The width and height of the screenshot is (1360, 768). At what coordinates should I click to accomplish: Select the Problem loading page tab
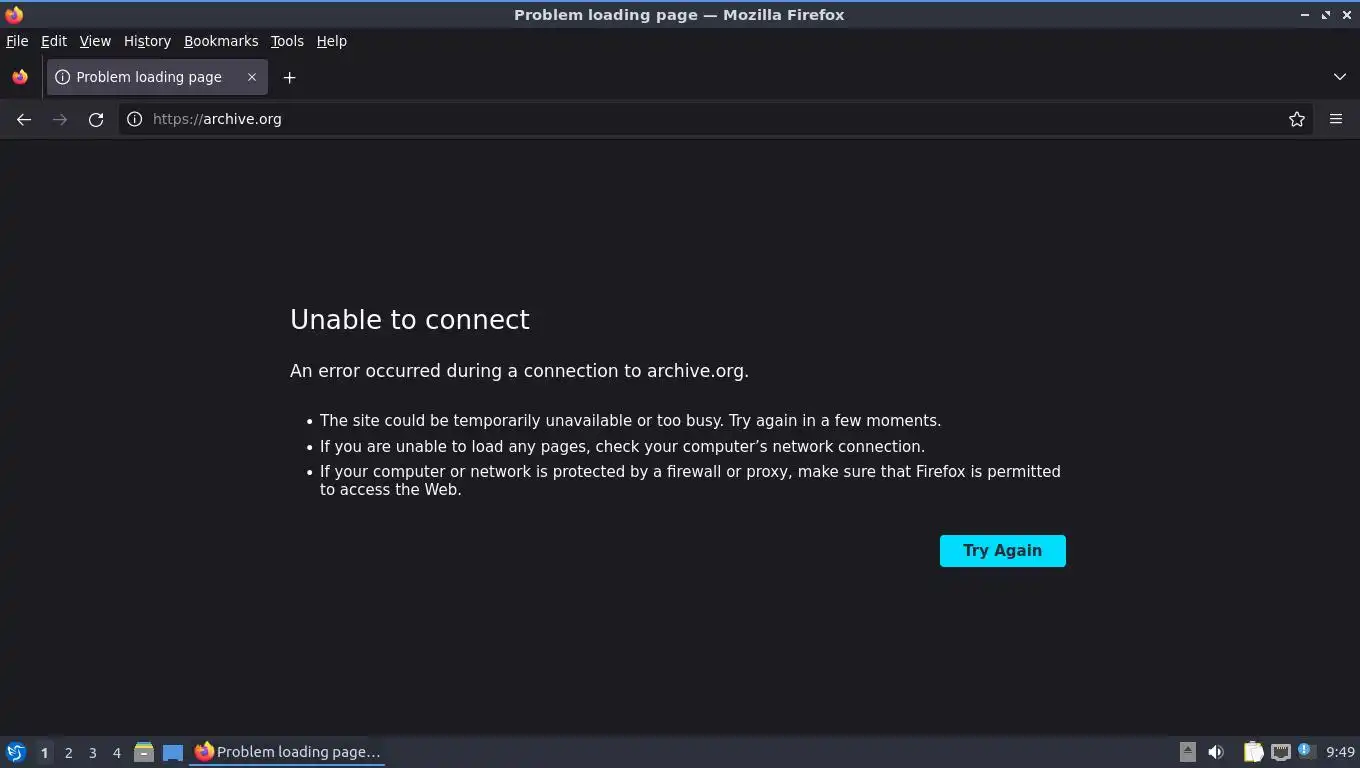[x=157, y=77]
